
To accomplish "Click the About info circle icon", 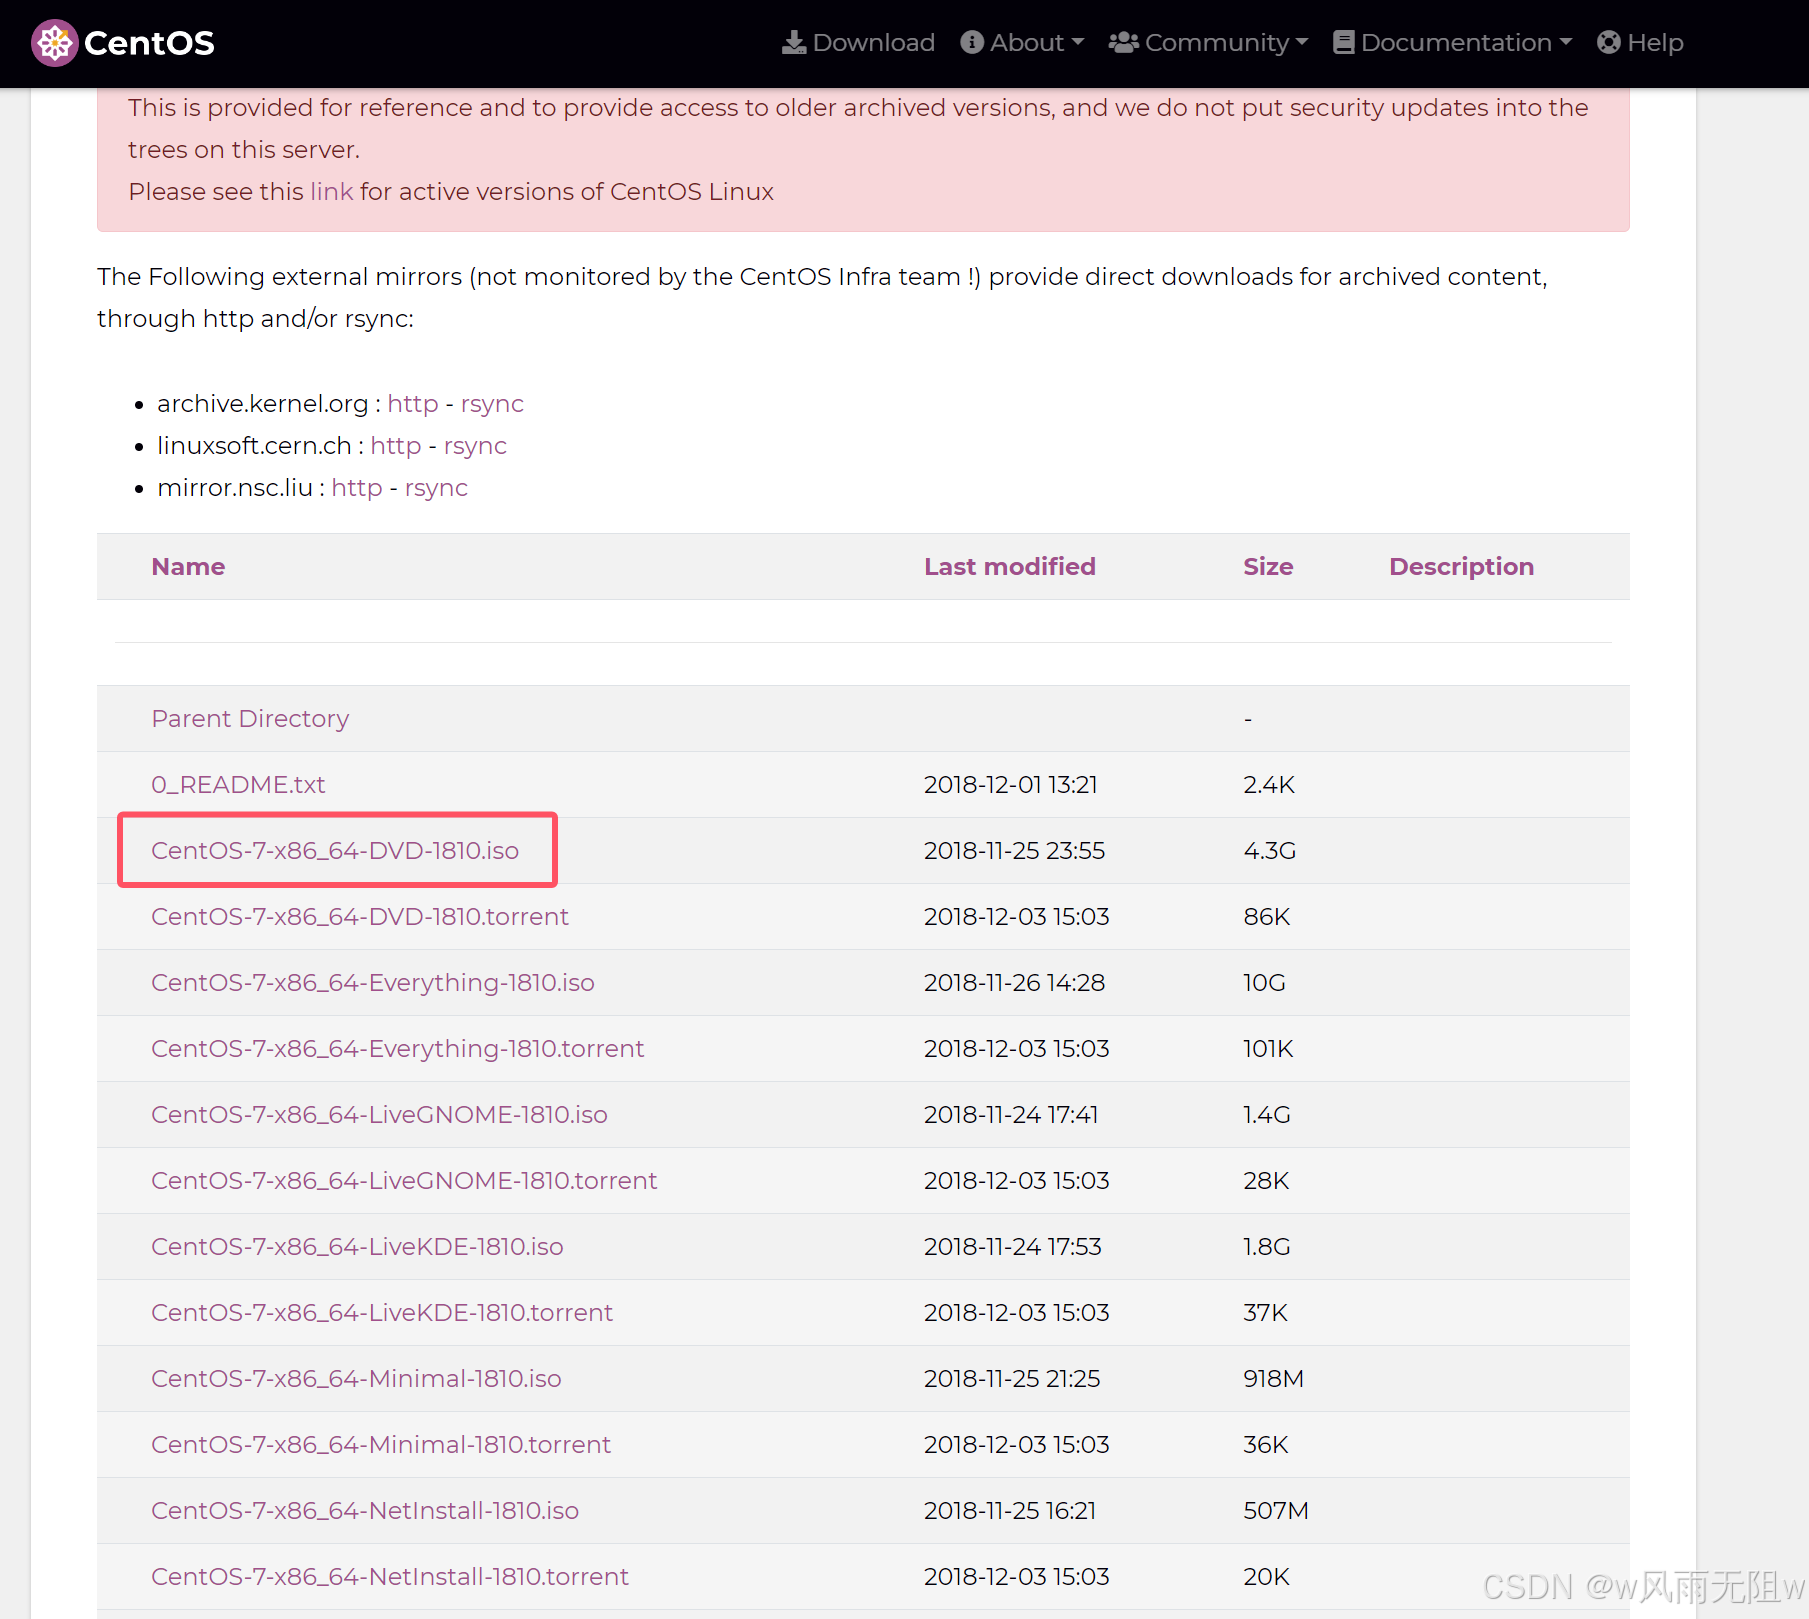I will point(972,42).
